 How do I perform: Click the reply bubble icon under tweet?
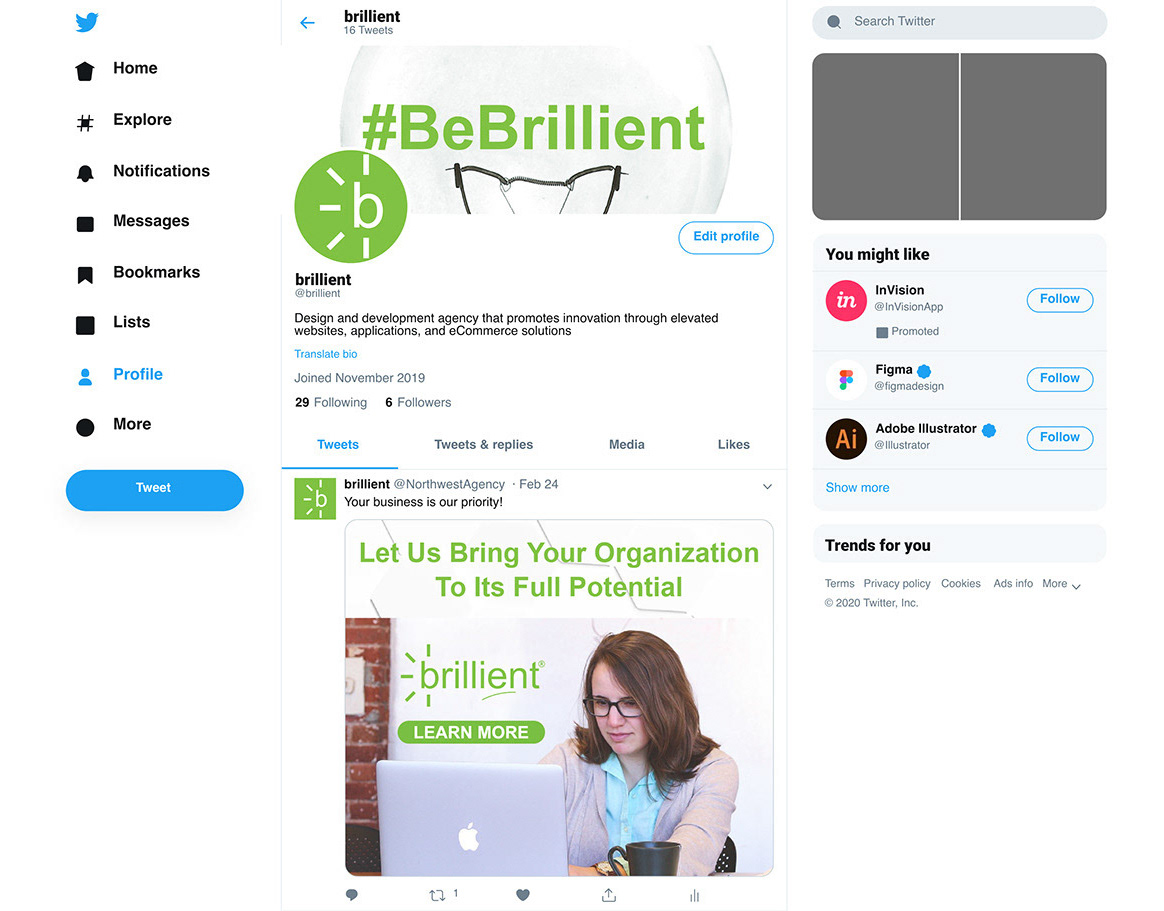tap(352, 895)
